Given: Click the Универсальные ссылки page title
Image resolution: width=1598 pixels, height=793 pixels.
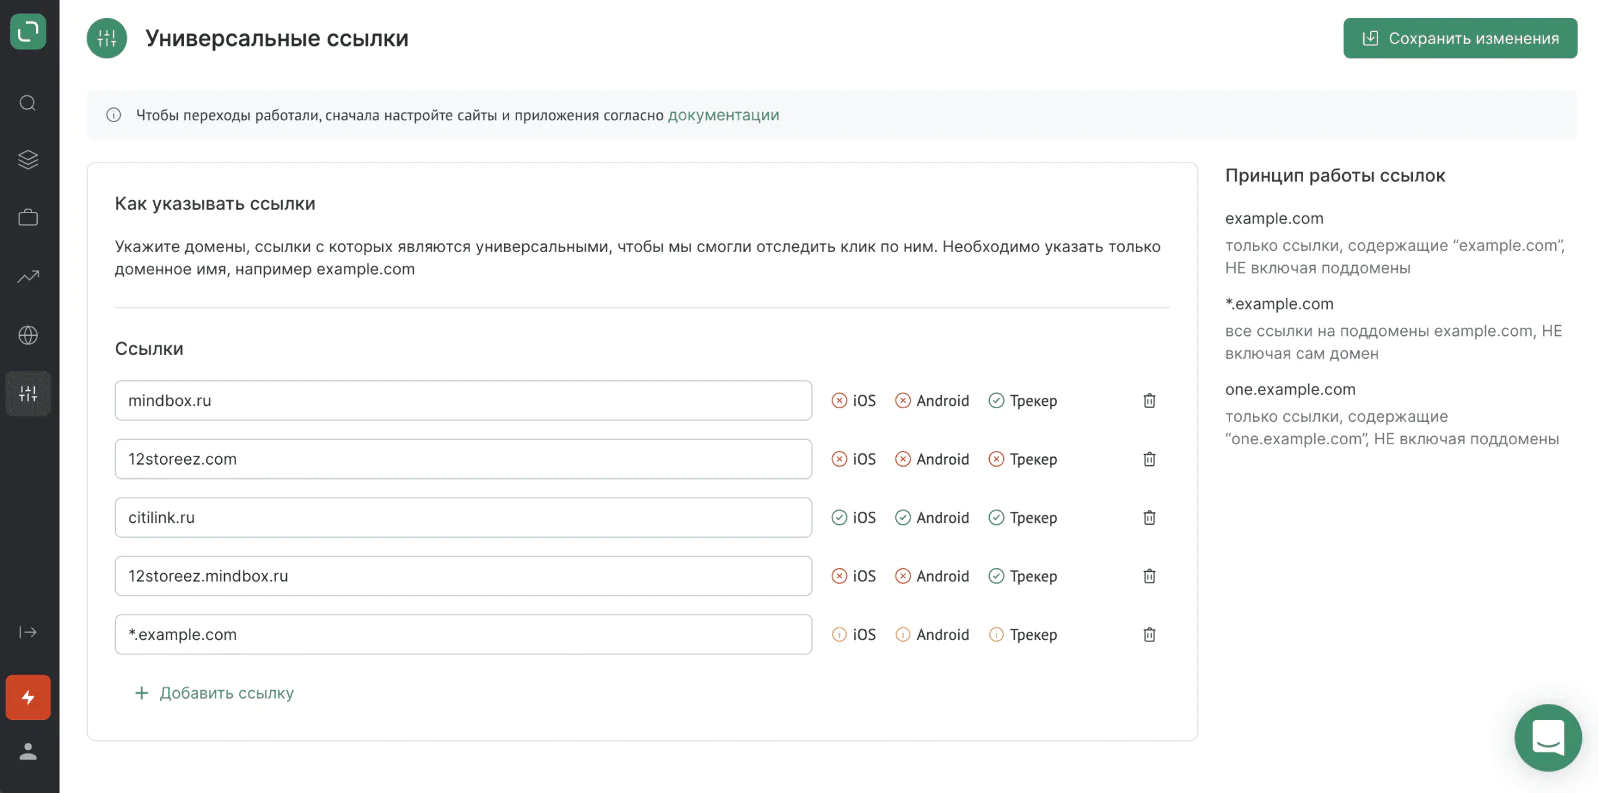Looking at the screenshot, I should pos(277,38).
